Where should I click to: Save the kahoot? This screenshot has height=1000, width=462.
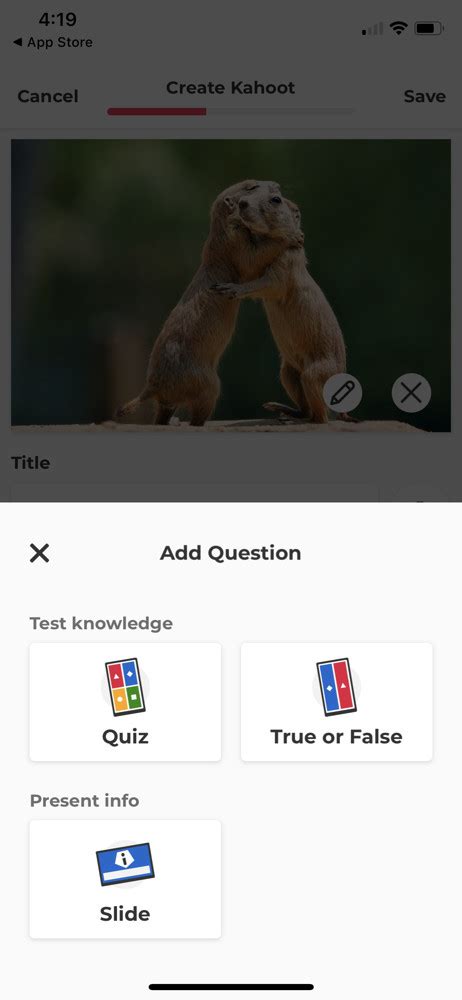424,96
